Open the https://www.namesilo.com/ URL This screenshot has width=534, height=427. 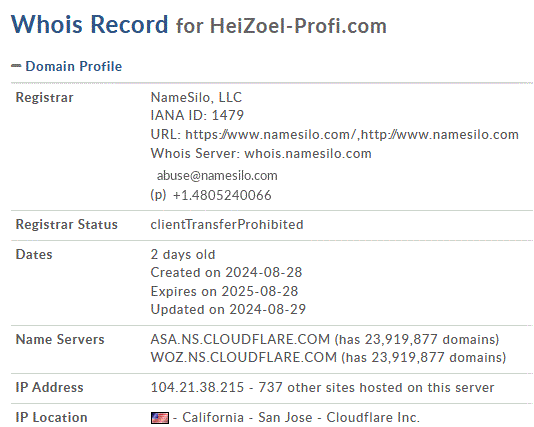click(270, 135)
